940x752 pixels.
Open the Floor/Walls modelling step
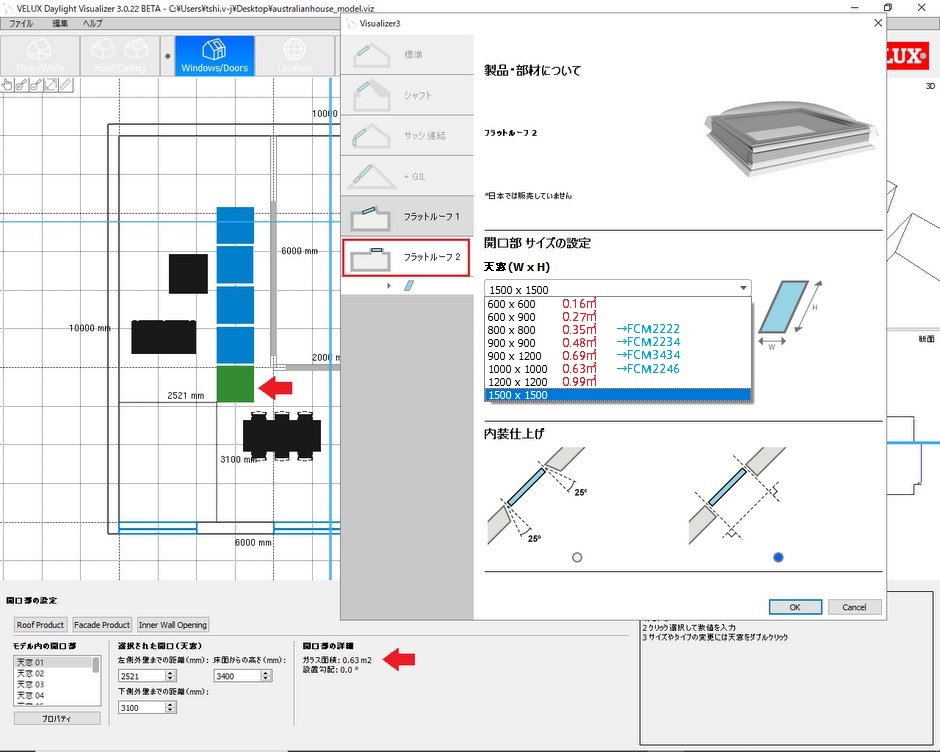(40, 56)
